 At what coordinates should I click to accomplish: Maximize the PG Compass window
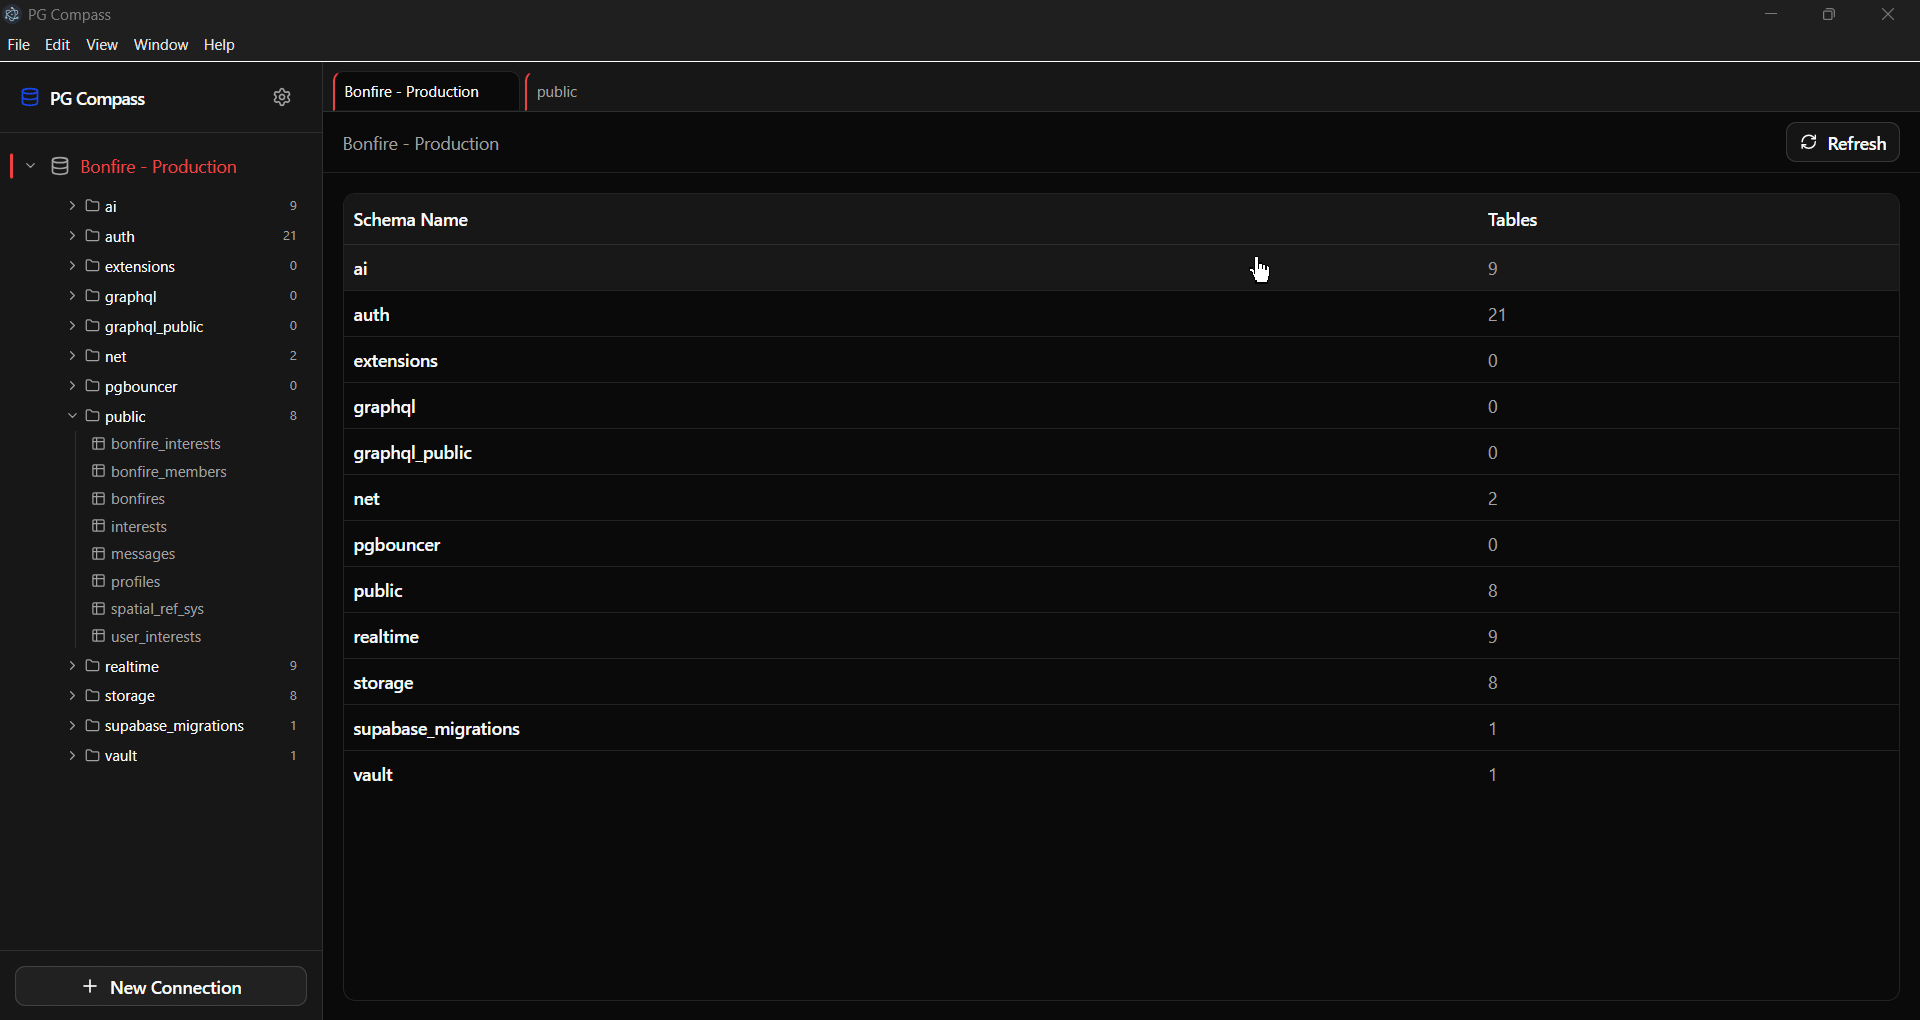(x=1829, y=15)
